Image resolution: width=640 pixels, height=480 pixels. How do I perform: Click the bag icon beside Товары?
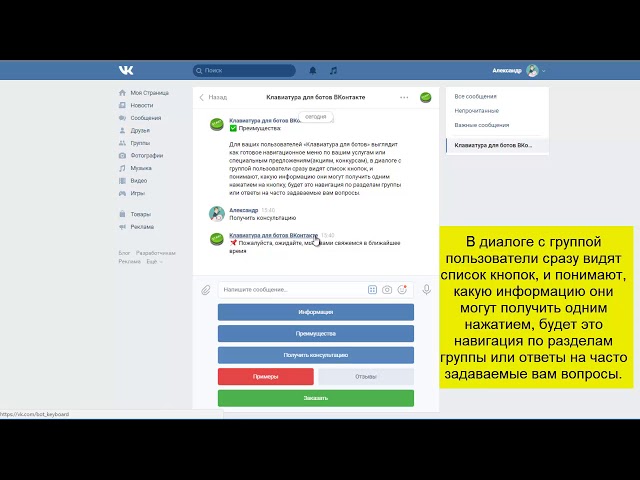(x=122, y=214)
